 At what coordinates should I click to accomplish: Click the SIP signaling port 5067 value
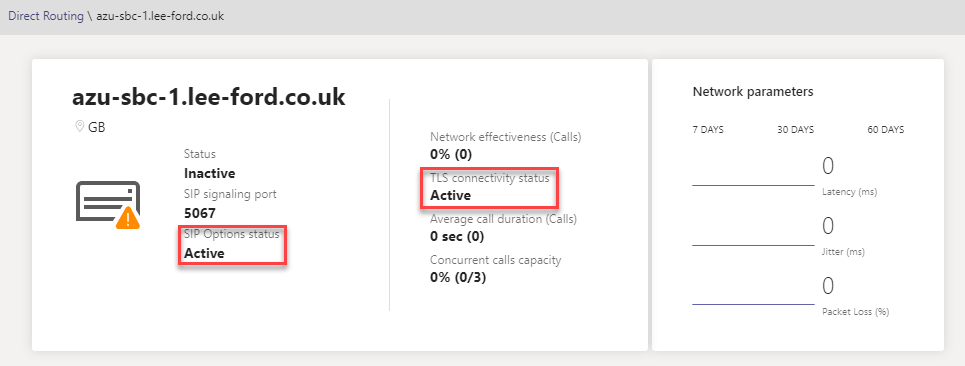[200, 213]
